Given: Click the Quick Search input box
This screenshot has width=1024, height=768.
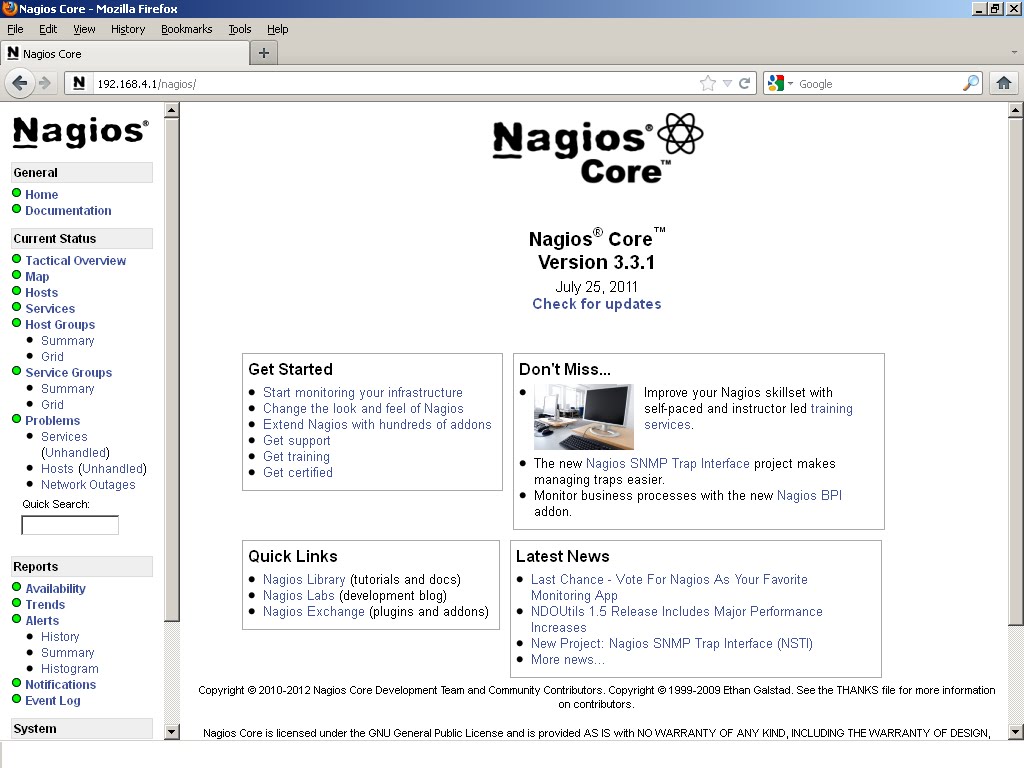Looking at the screenshot, I should 70,525.
